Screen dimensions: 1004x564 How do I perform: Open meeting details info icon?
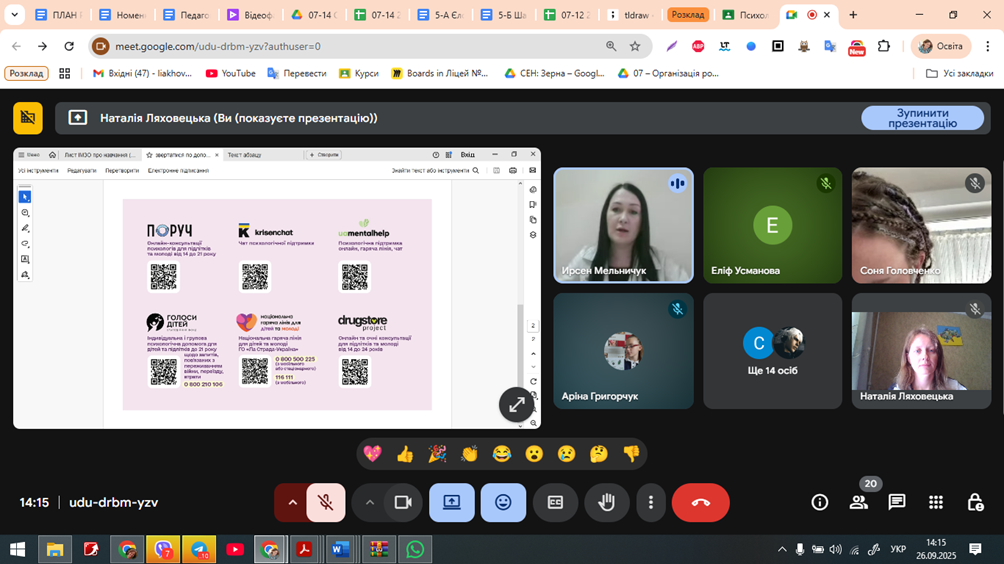click(820, 502)
